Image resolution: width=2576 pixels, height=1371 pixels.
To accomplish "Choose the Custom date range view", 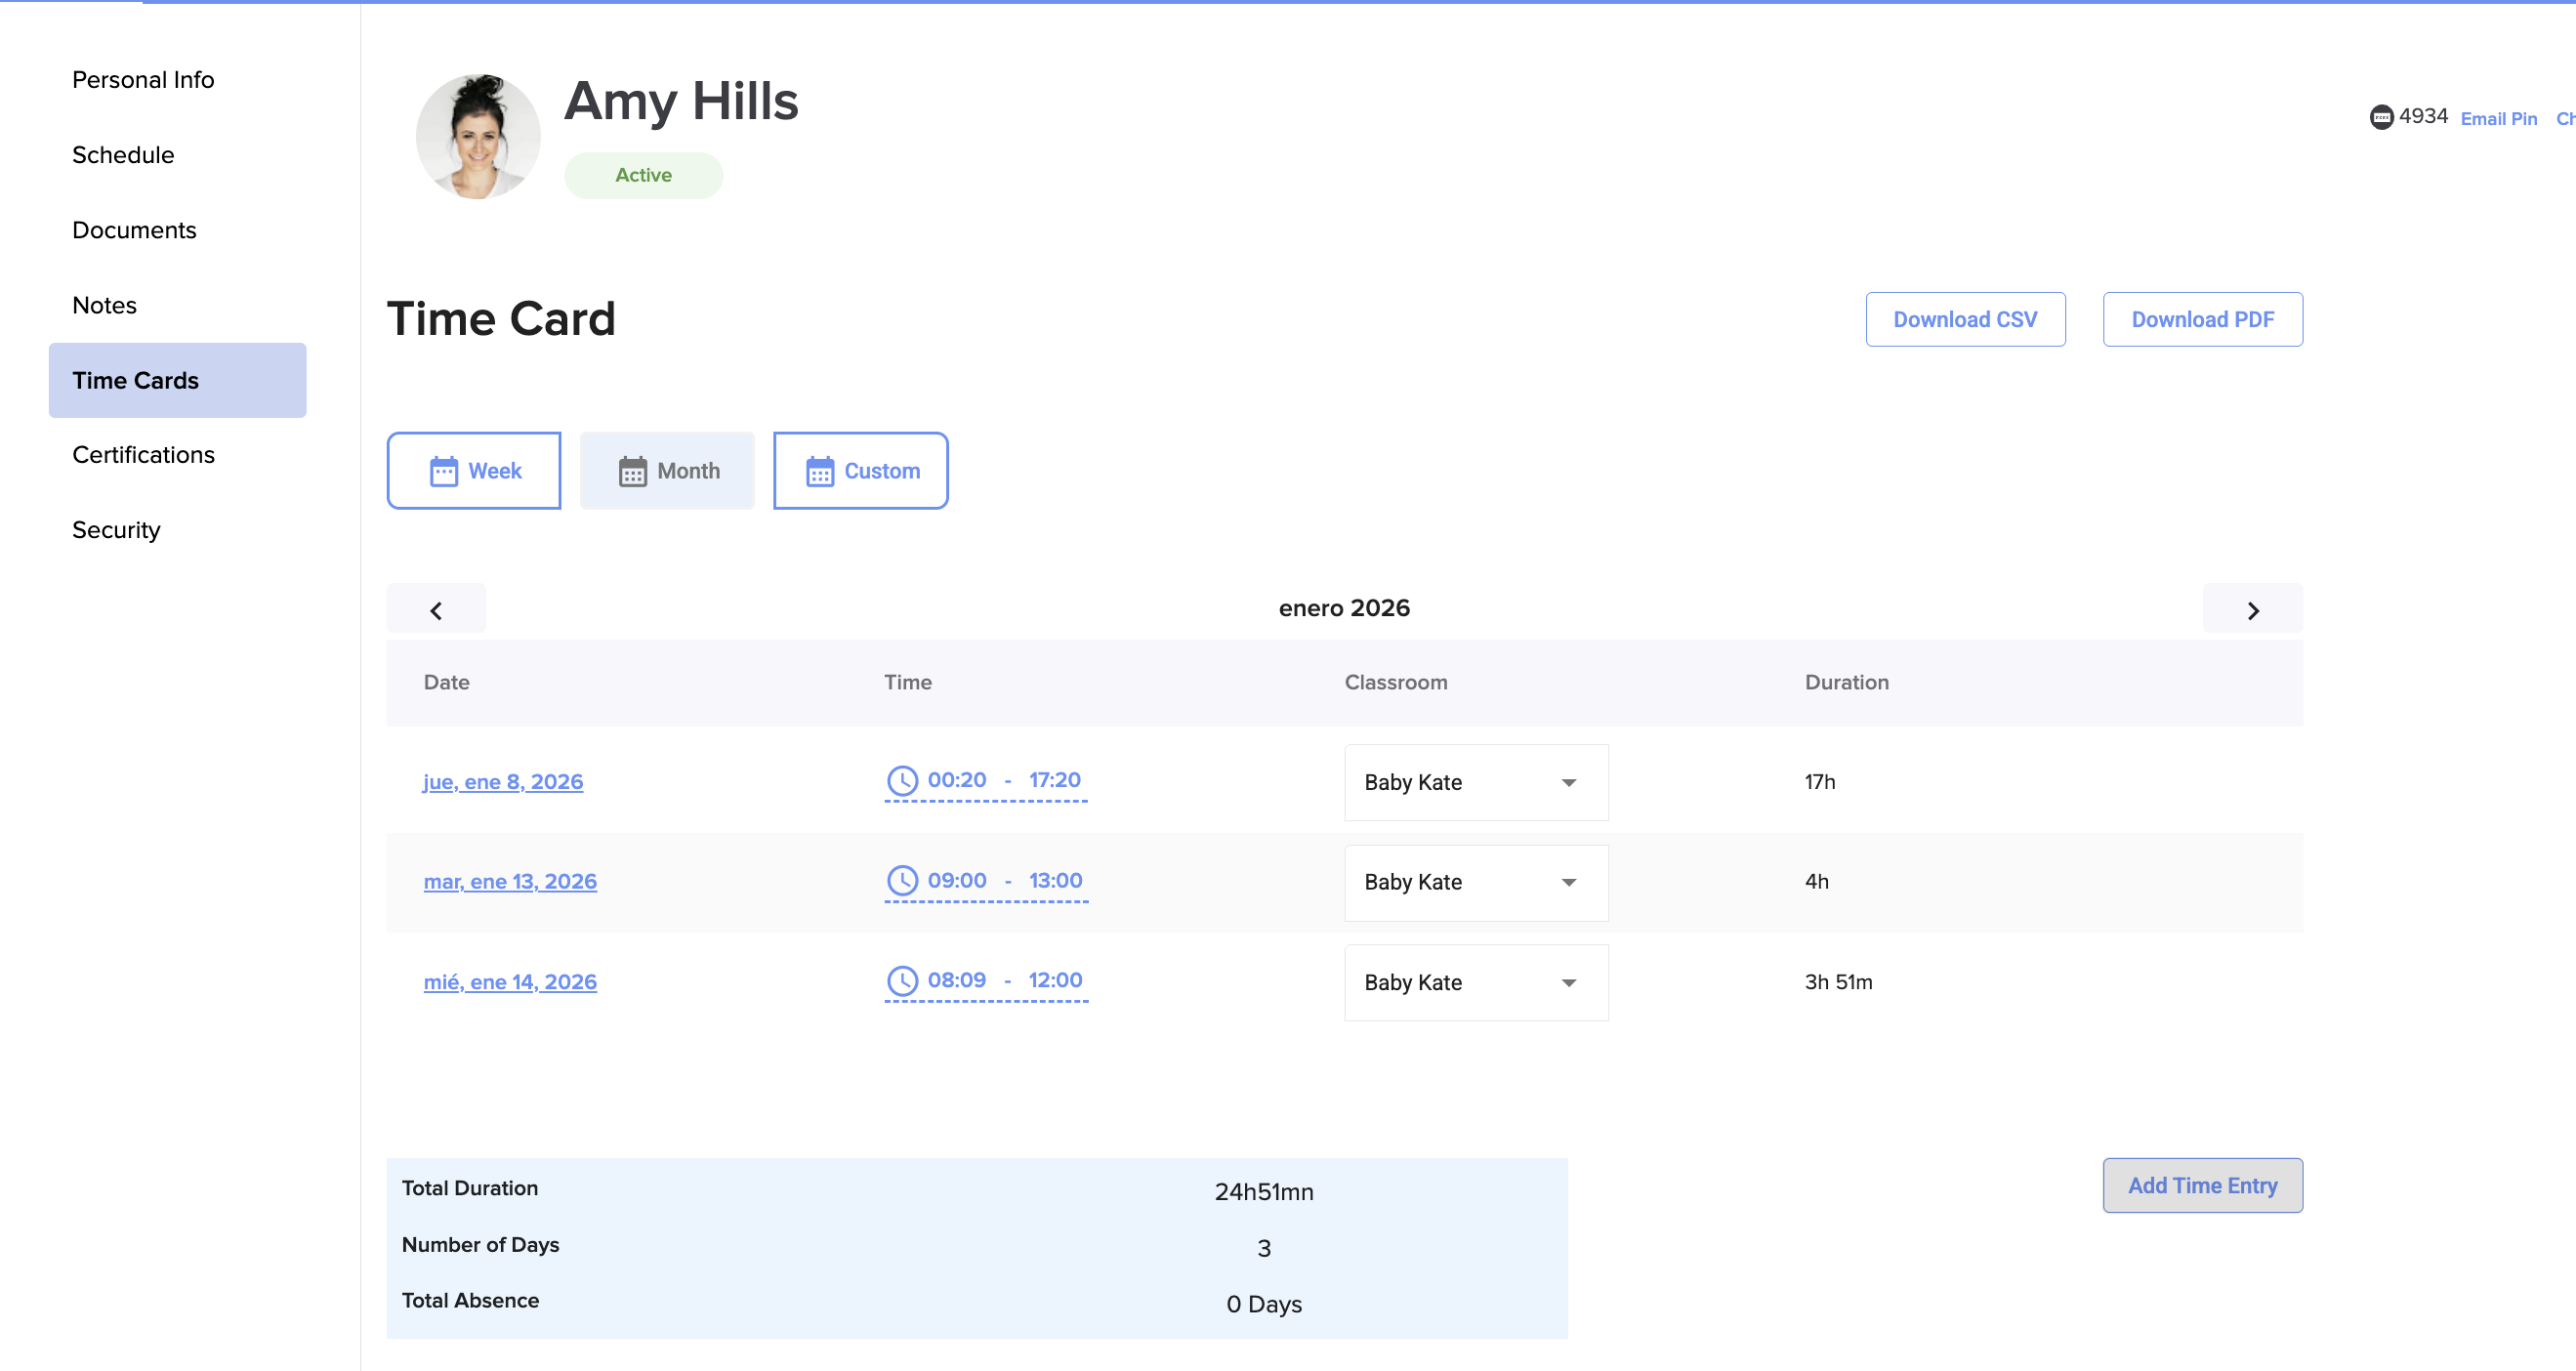I will (x=860, y=471).
